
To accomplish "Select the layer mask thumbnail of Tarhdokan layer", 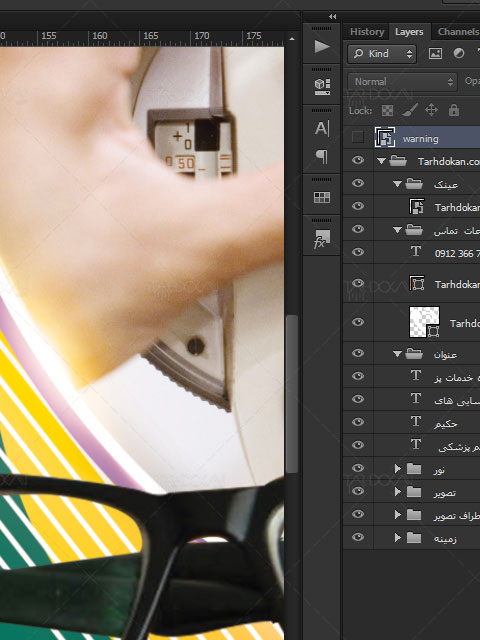I will point(424,322).
